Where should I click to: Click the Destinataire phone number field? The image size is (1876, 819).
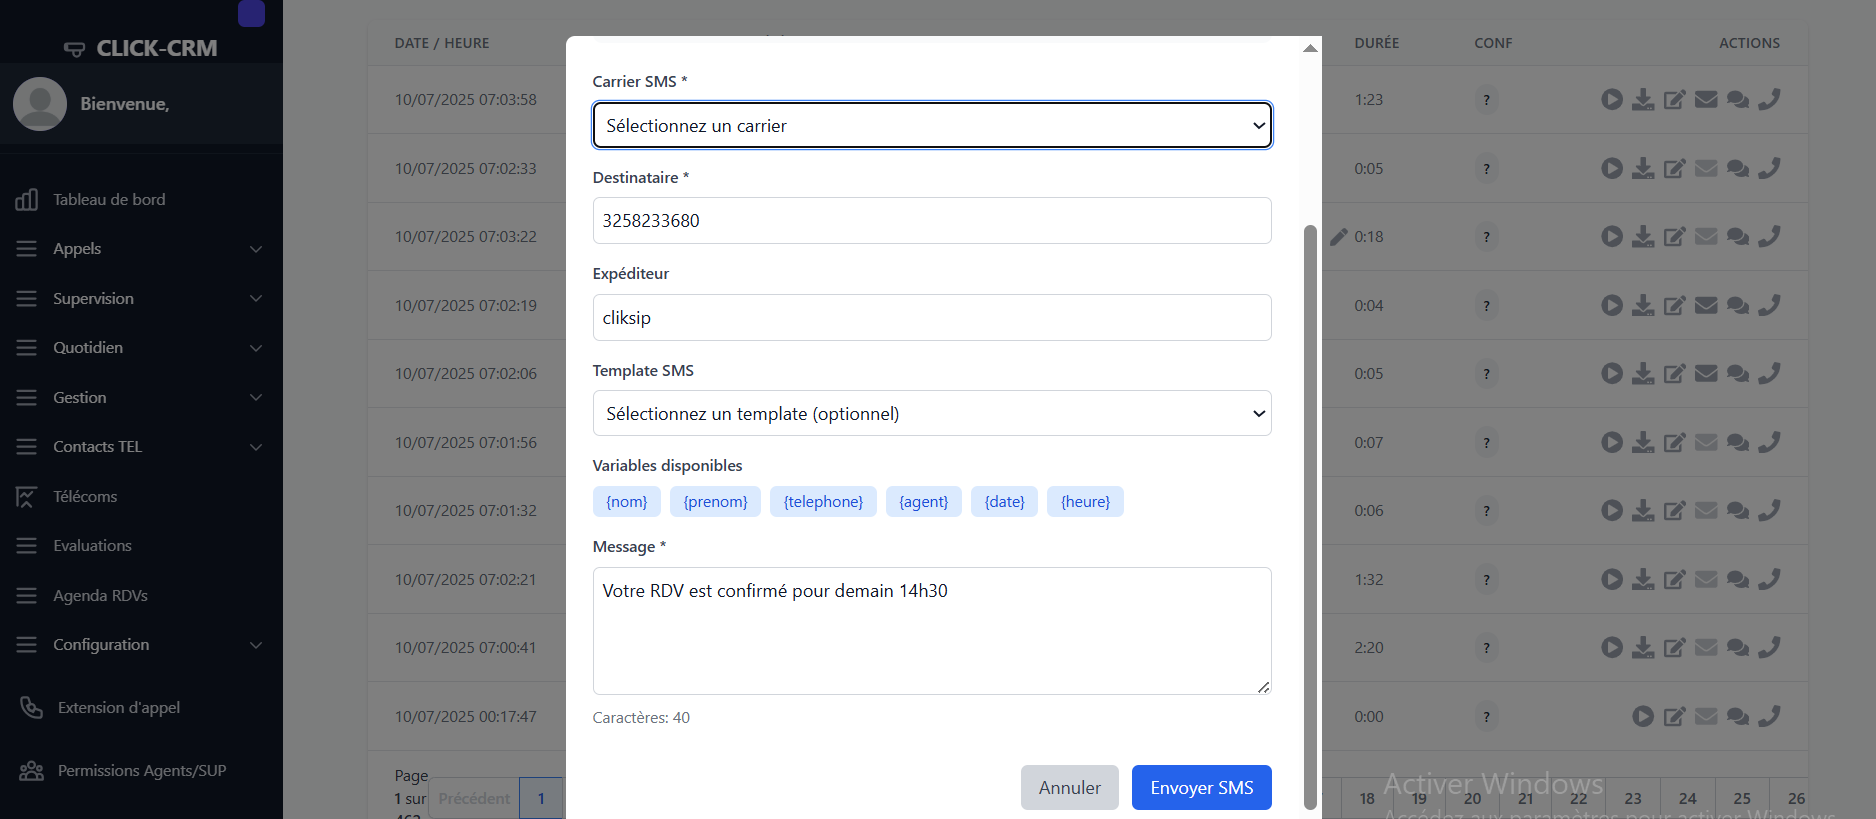click(x=931, y=221)
